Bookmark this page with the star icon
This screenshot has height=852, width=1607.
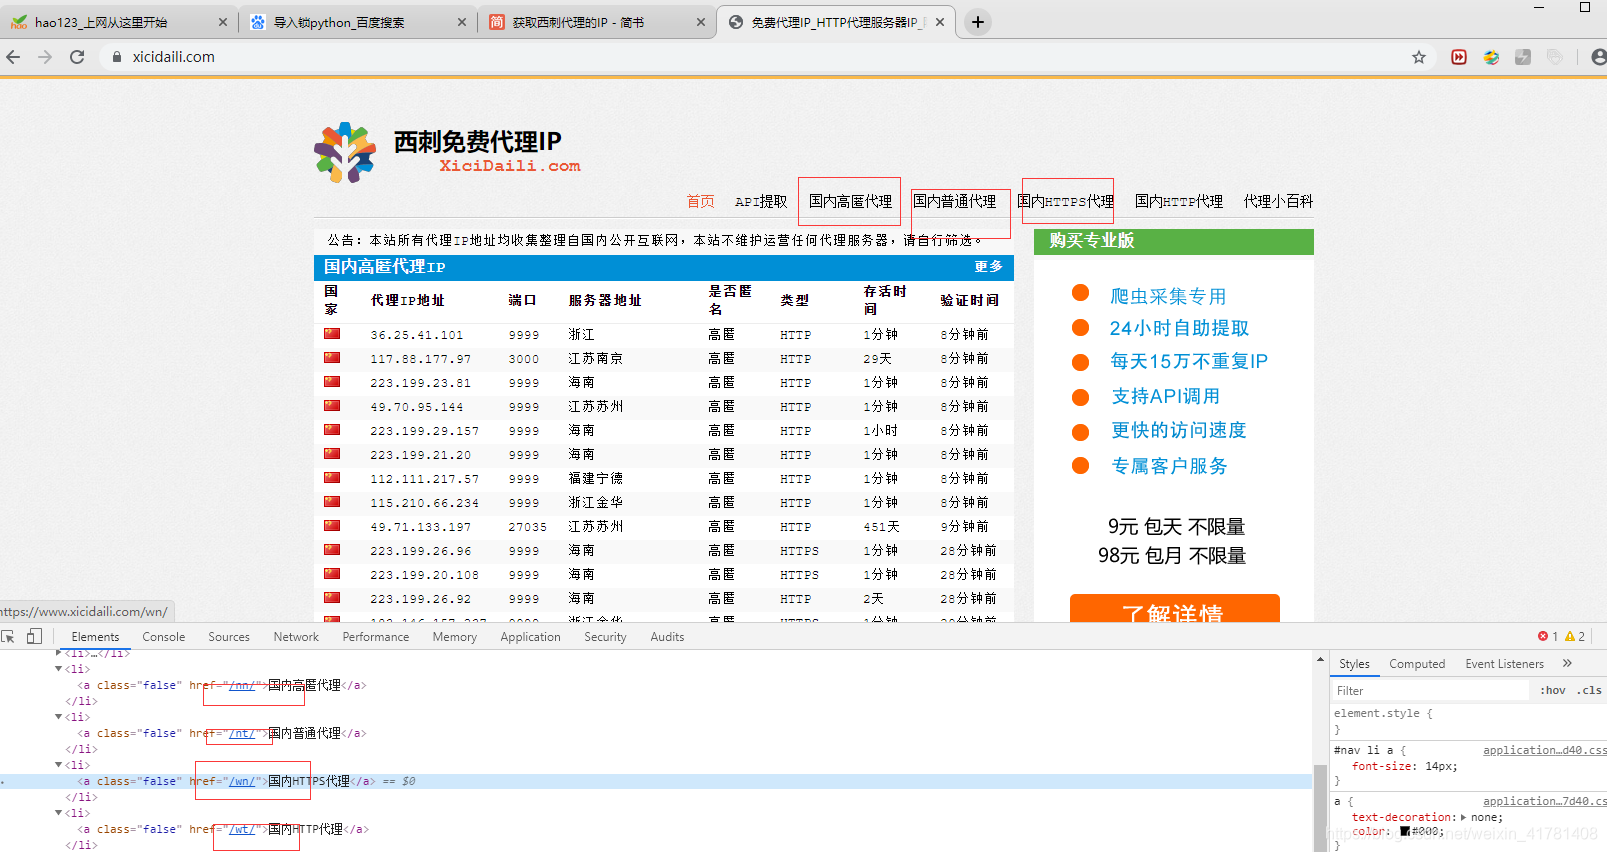1419,57
